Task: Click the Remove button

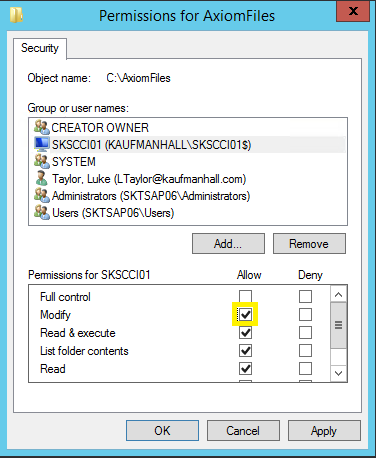Action: [309, 244]
